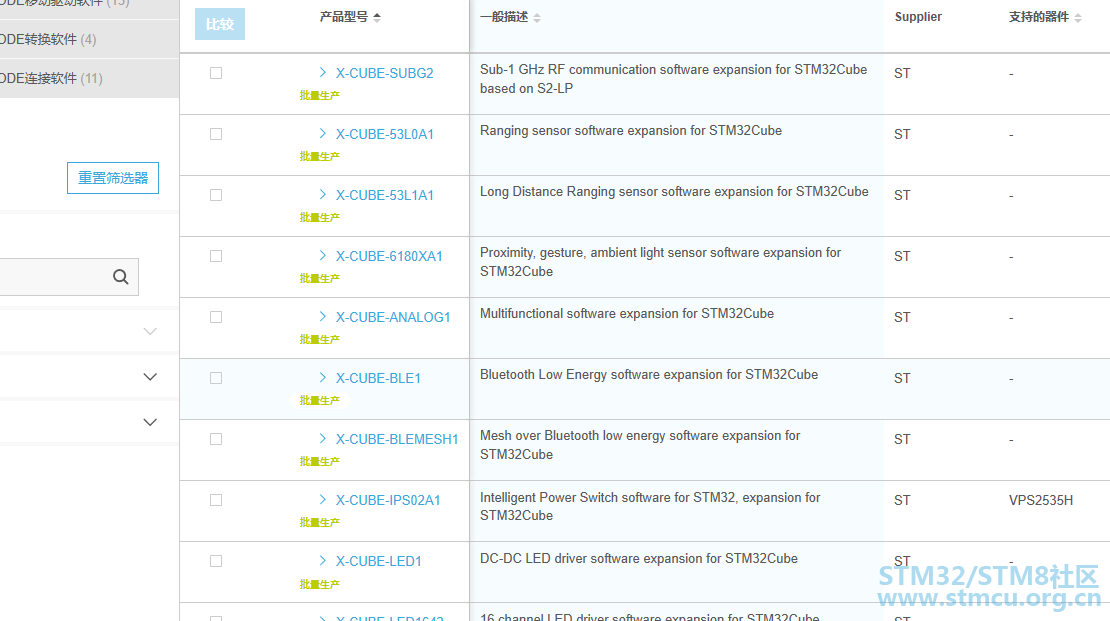Open the X-CUBE-IPS02A1 product link
This screenshot has height=621, width=1110.
[388, 500]
